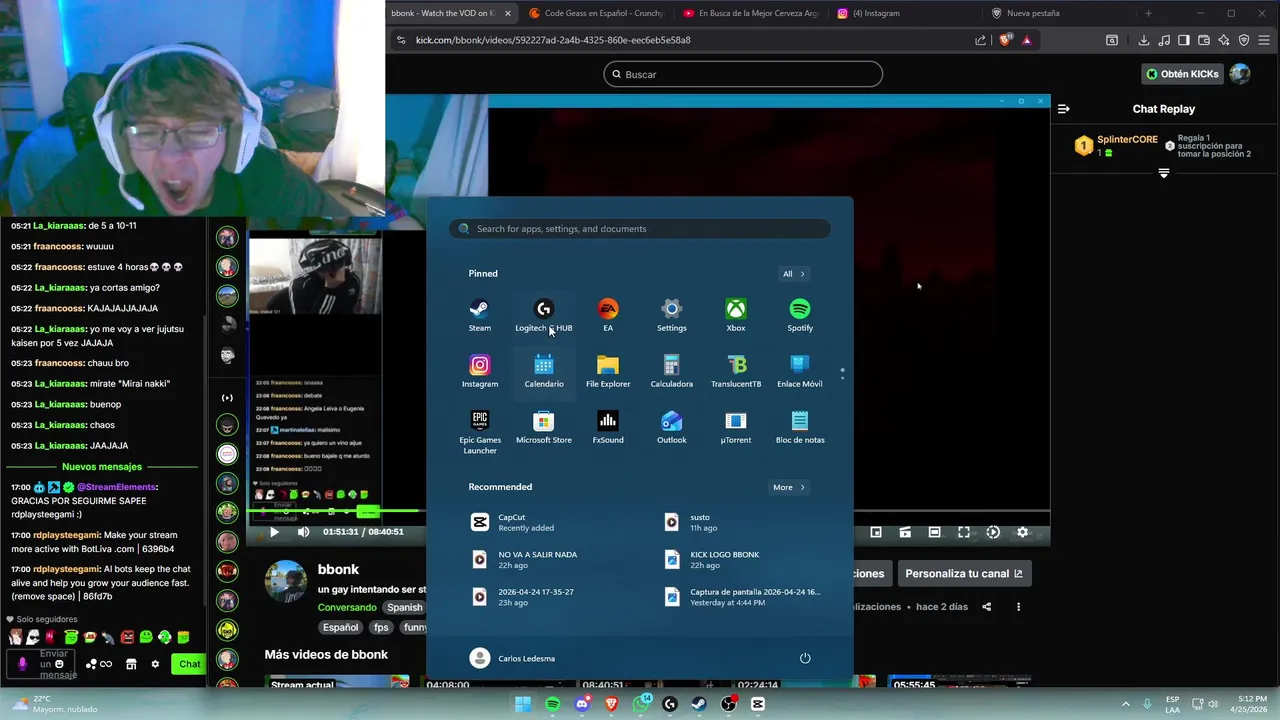Open KICK LOGO BBONK recommended file

[745, 560]
